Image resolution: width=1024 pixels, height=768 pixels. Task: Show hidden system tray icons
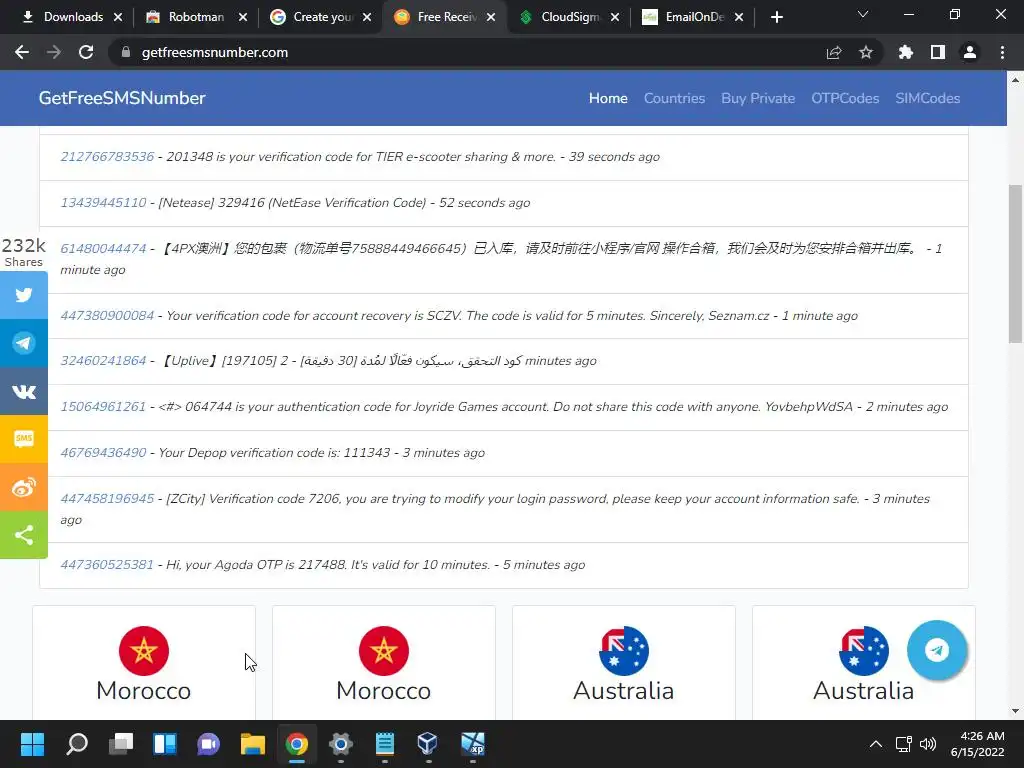click(x=876, y=744)
